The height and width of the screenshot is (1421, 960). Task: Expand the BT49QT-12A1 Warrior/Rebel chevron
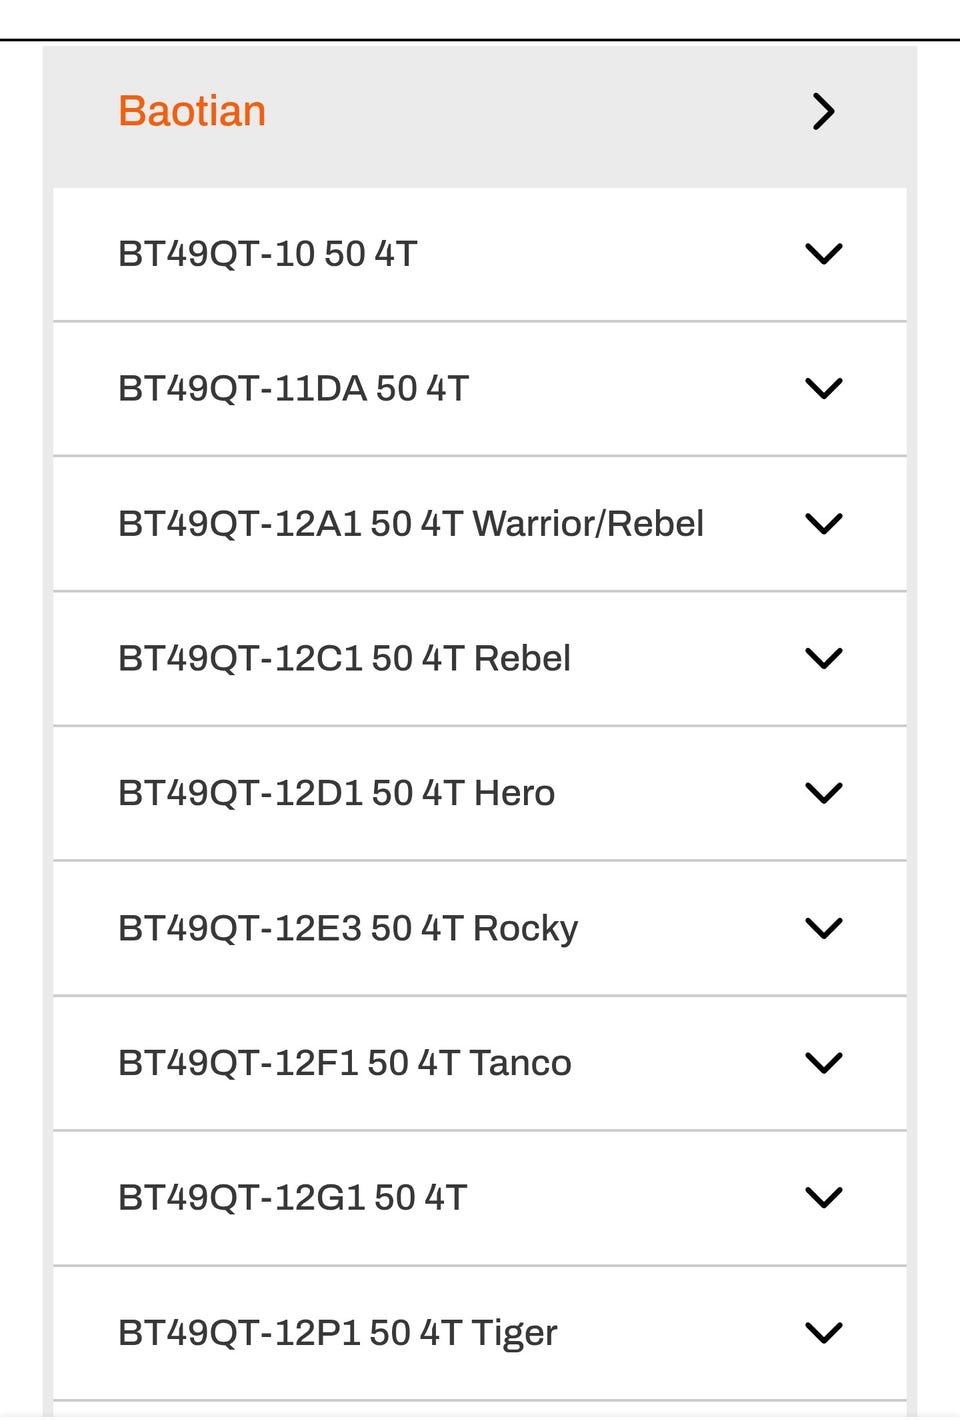pyautogui.click(x=823, y=523)
